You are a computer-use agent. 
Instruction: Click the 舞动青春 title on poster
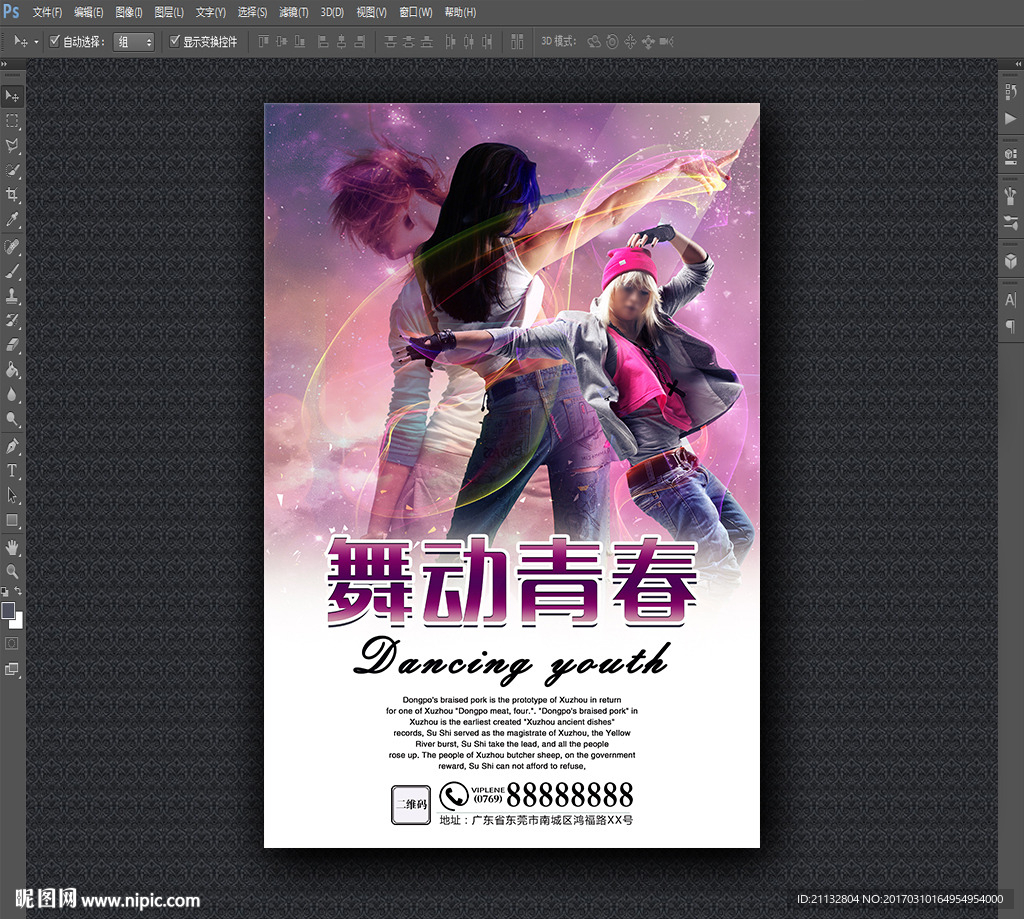(x=513, y=581)
